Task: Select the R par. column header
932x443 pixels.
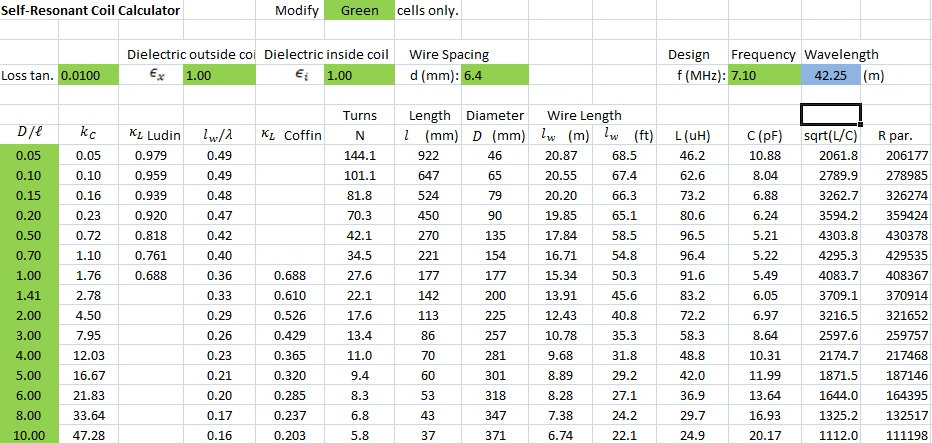Action: pos(896,135)
